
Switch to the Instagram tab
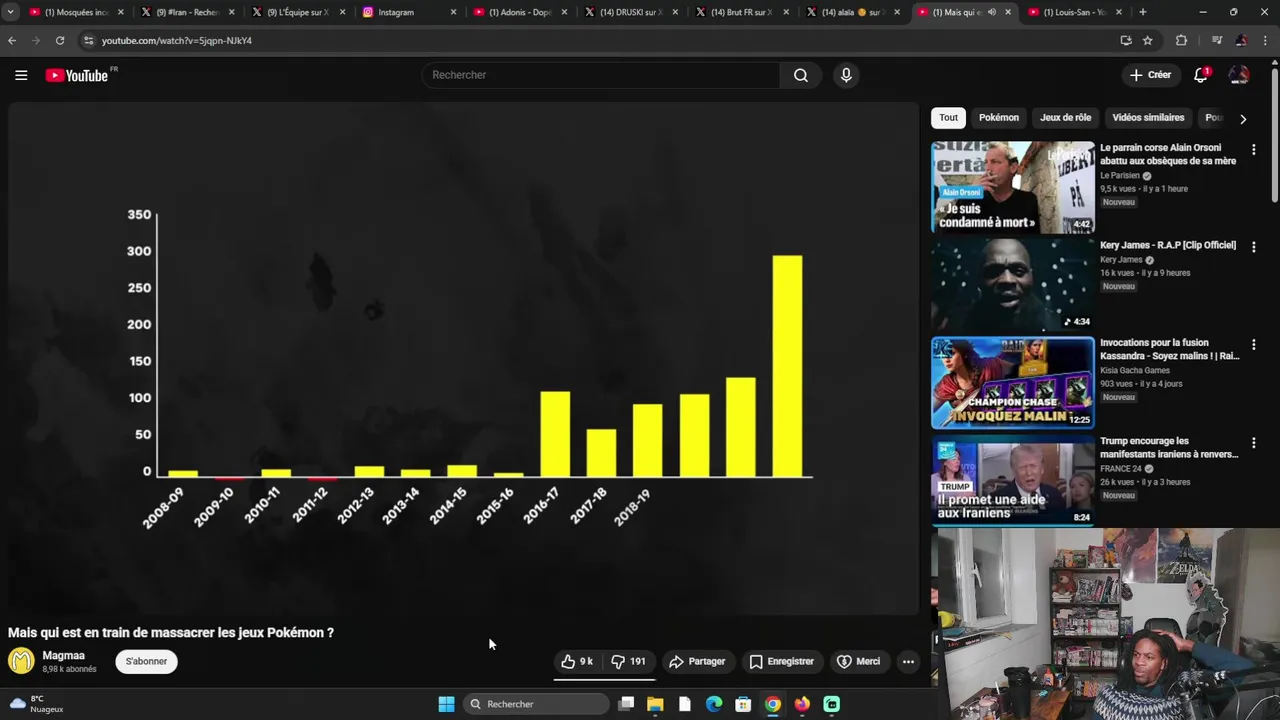tap(407, 12)
